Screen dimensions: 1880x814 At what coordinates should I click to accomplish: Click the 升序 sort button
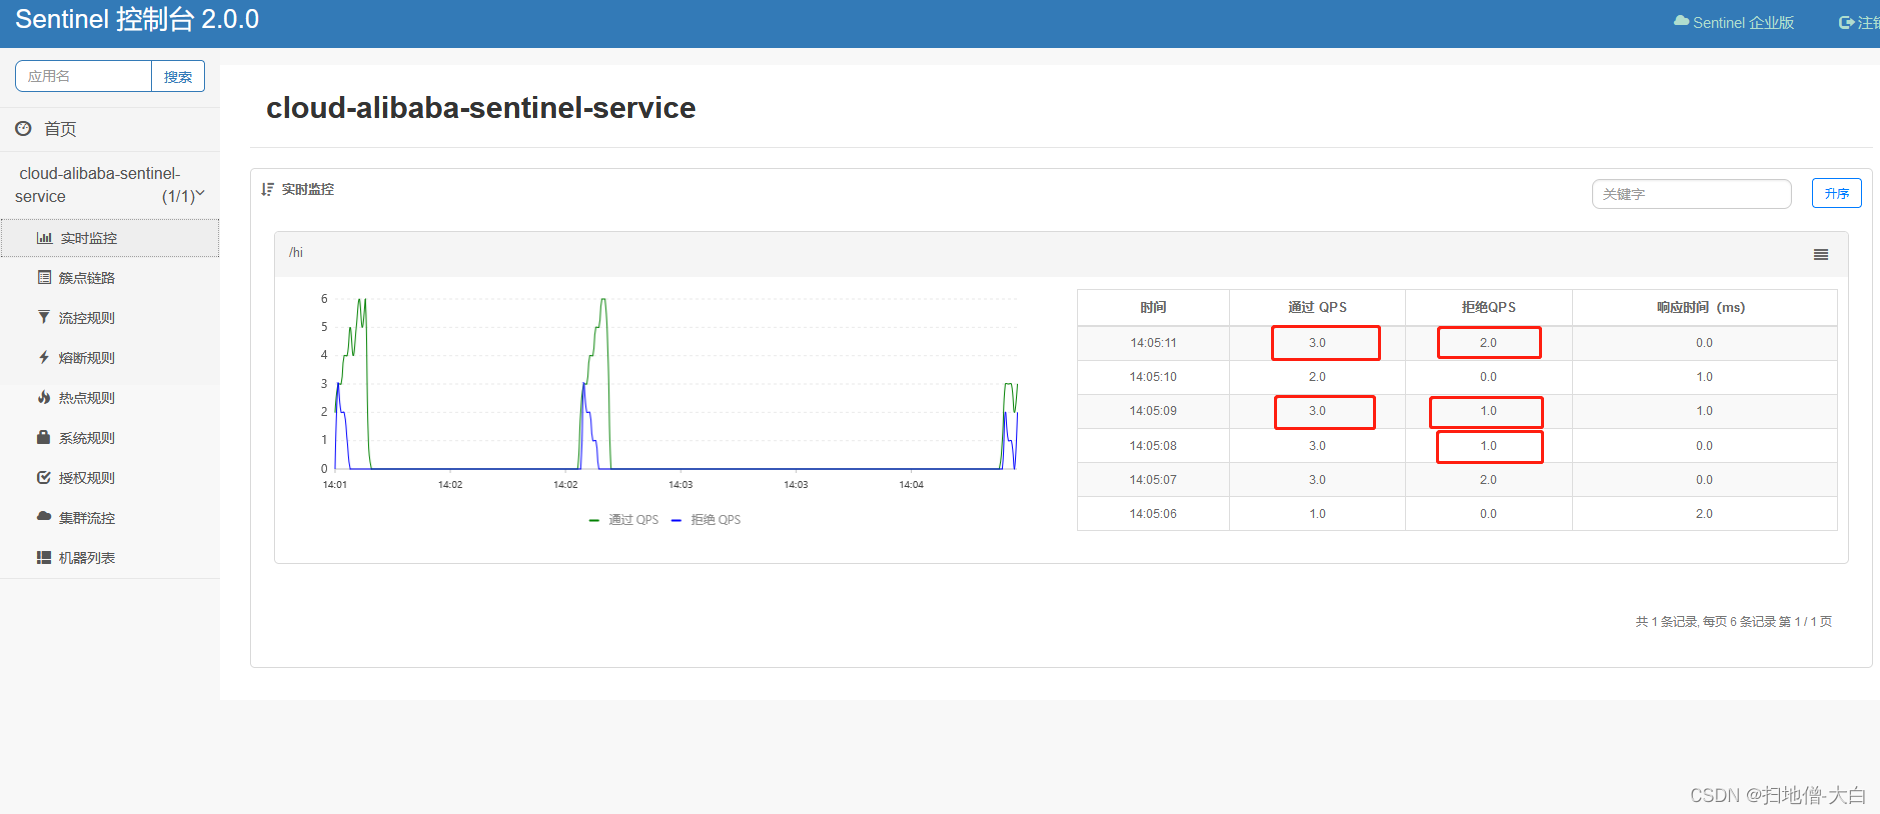pyautogui.click(x=1836, y=193)
